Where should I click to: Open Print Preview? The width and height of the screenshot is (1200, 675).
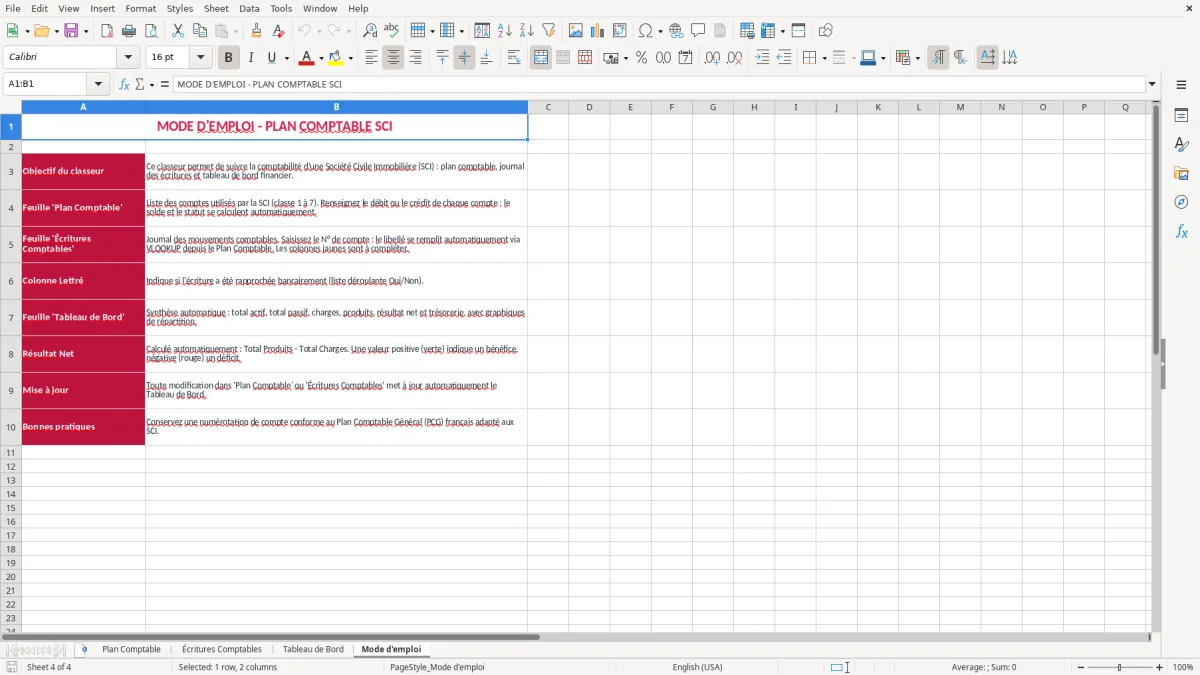point(151,31)
